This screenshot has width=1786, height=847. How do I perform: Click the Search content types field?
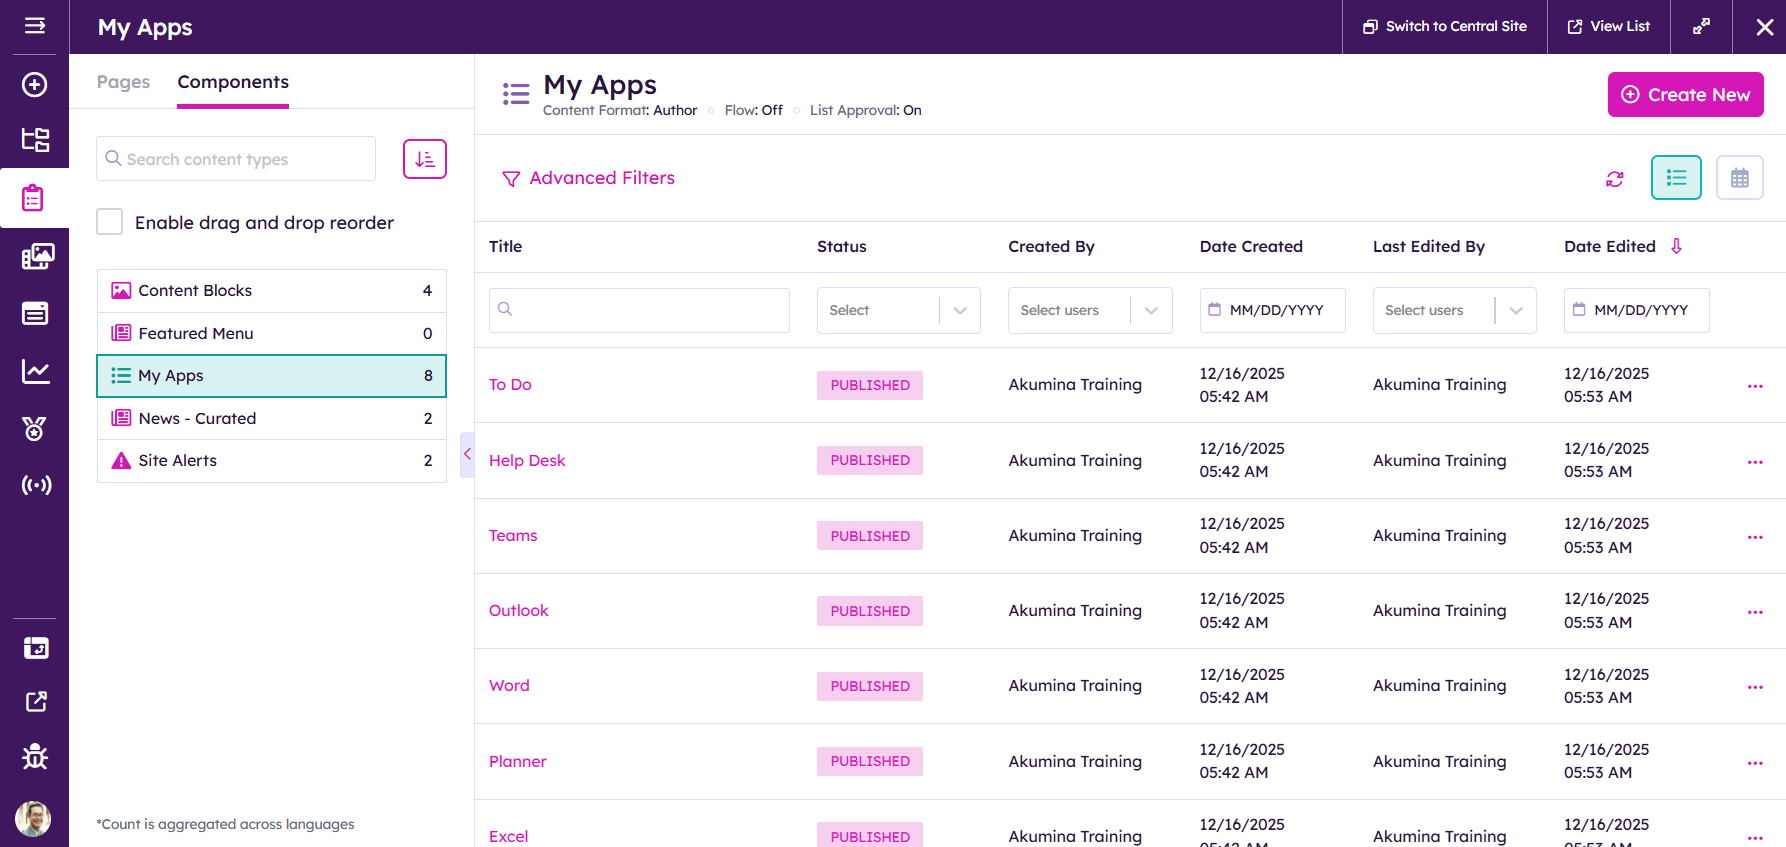(236, 159)
